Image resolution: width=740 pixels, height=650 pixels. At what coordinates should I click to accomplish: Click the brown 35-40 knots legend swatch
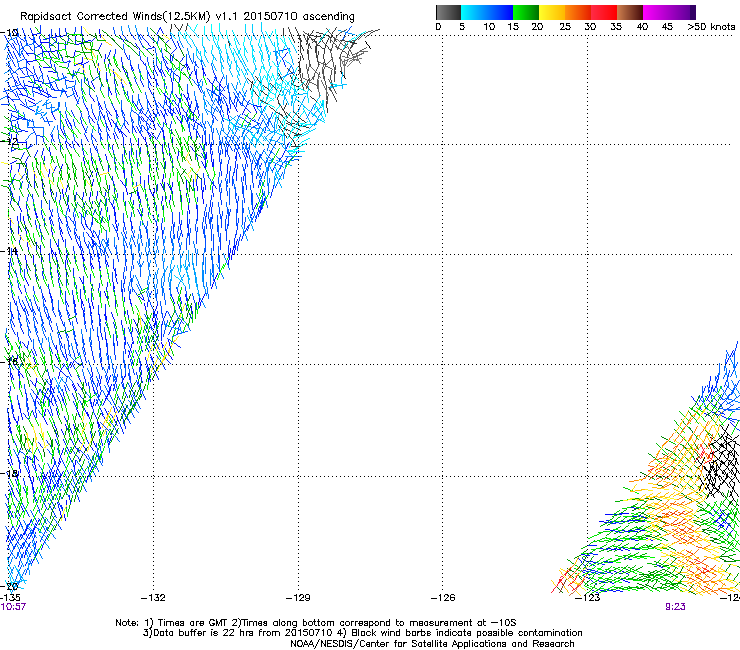(x=630, y=12)
